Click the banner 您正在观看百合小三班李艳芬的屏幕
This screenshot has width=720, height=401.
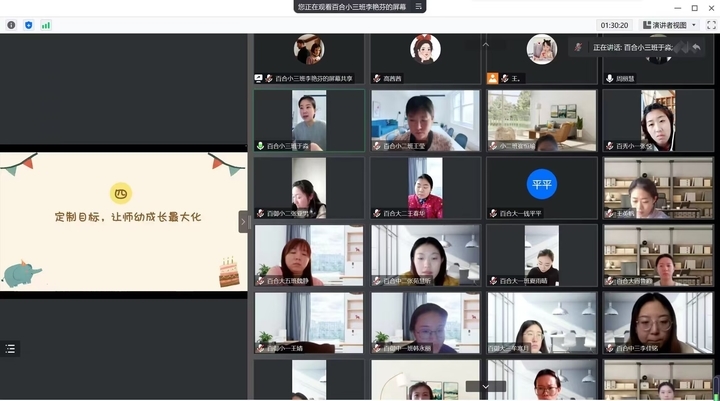(352, 7)
